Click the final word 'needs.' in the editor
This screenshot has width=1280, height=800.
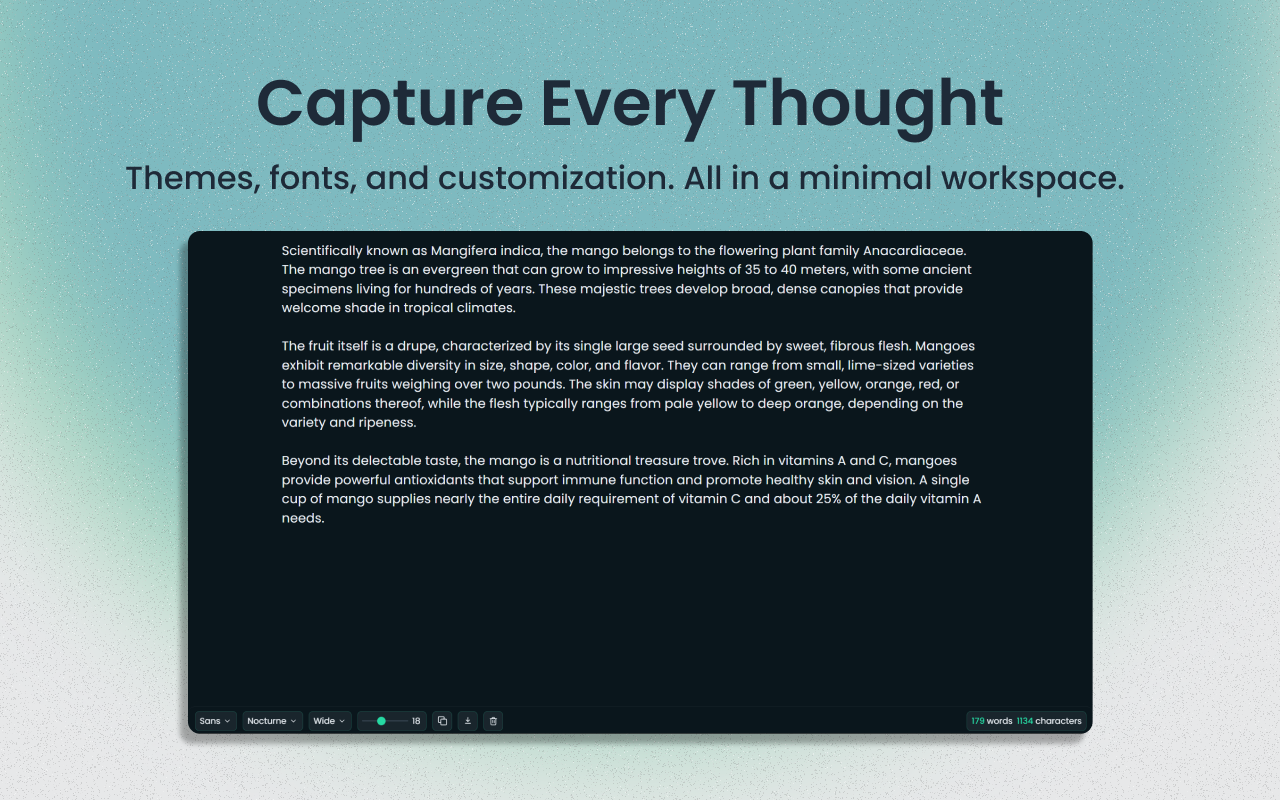(303, 518)
